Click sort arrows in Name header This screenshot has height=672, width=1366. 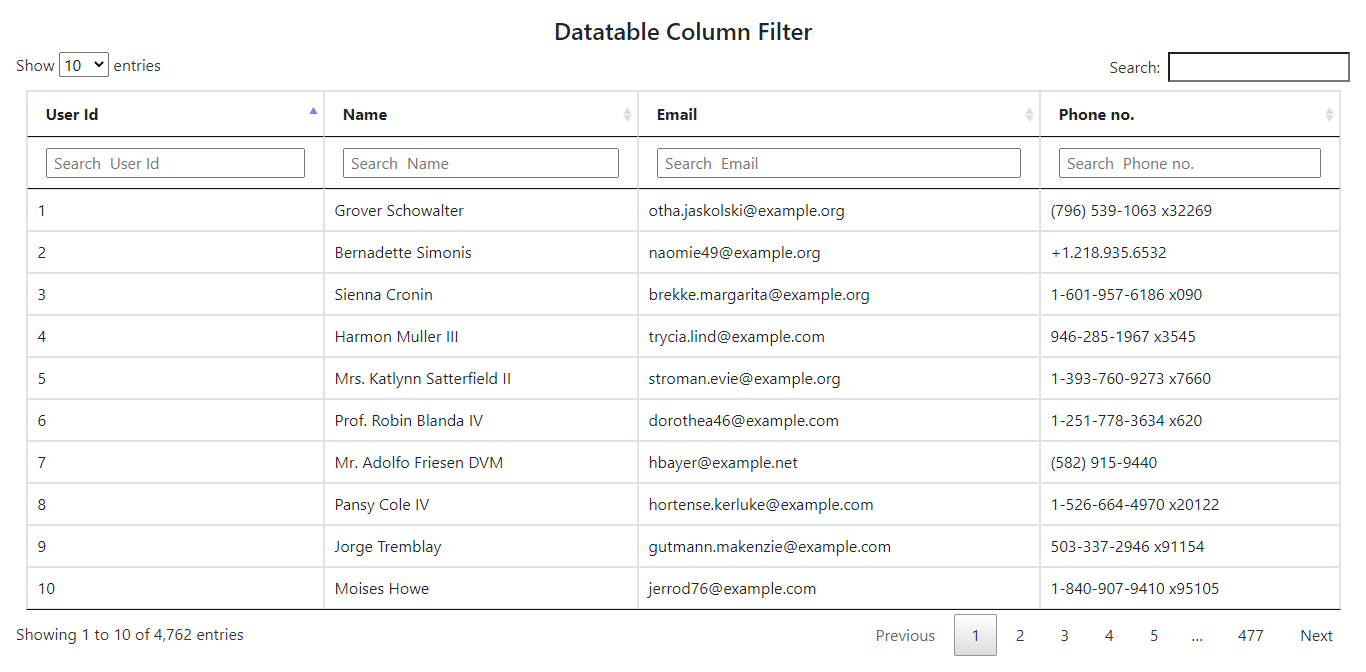[627, 115]
